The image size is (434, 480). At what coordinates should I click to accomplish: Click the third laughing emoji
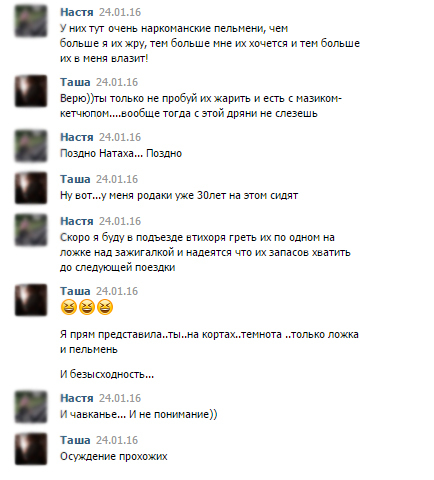[x=105, y=307]
